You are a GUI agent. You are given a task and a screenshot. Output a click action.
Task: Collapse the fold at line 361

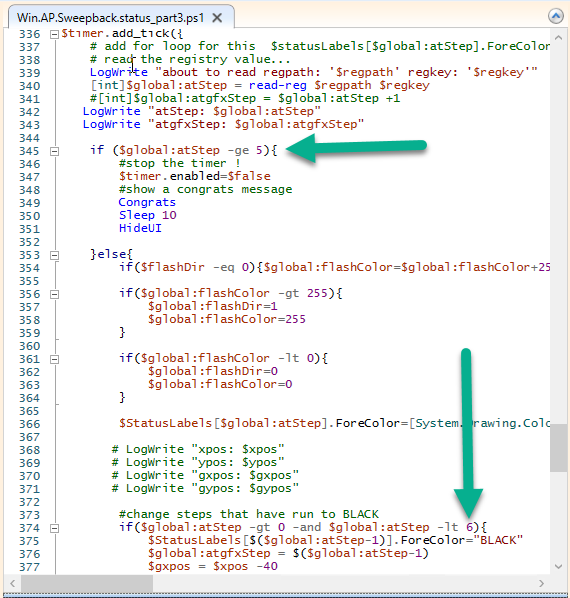(x=55, y=359)
